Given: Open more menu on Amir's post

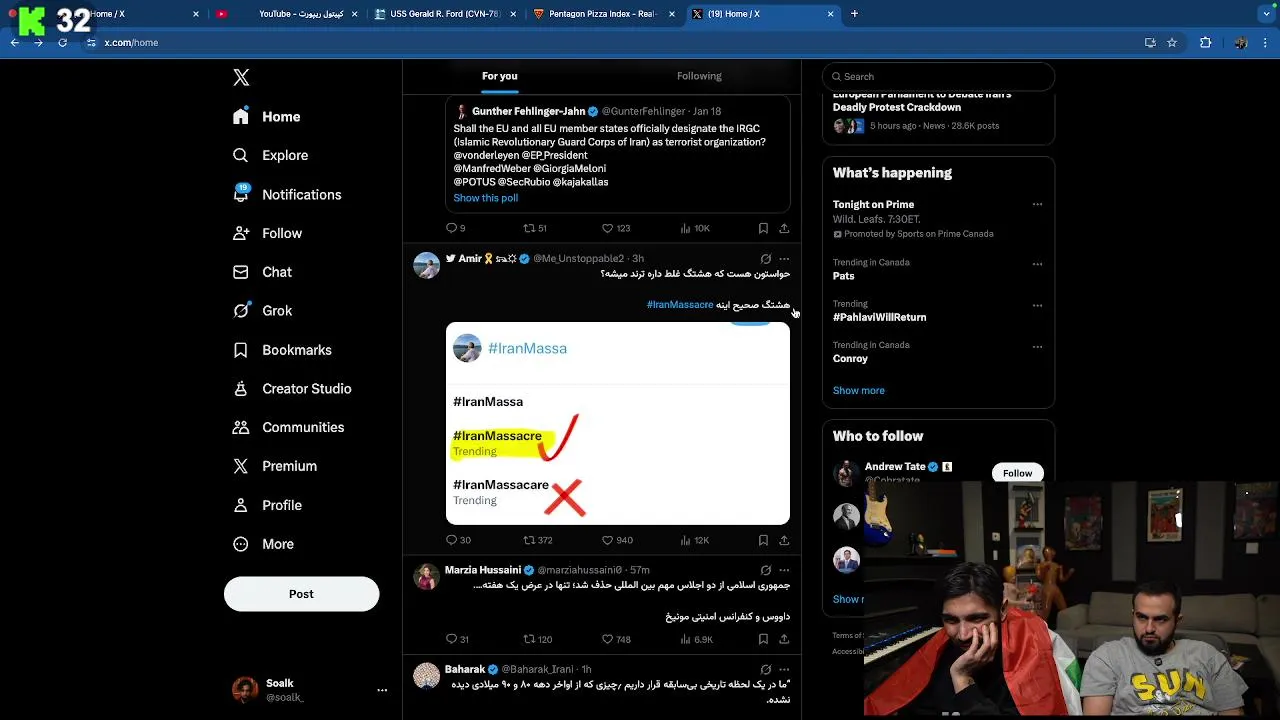Looking at the screenshot, I should tap(784, 259).
